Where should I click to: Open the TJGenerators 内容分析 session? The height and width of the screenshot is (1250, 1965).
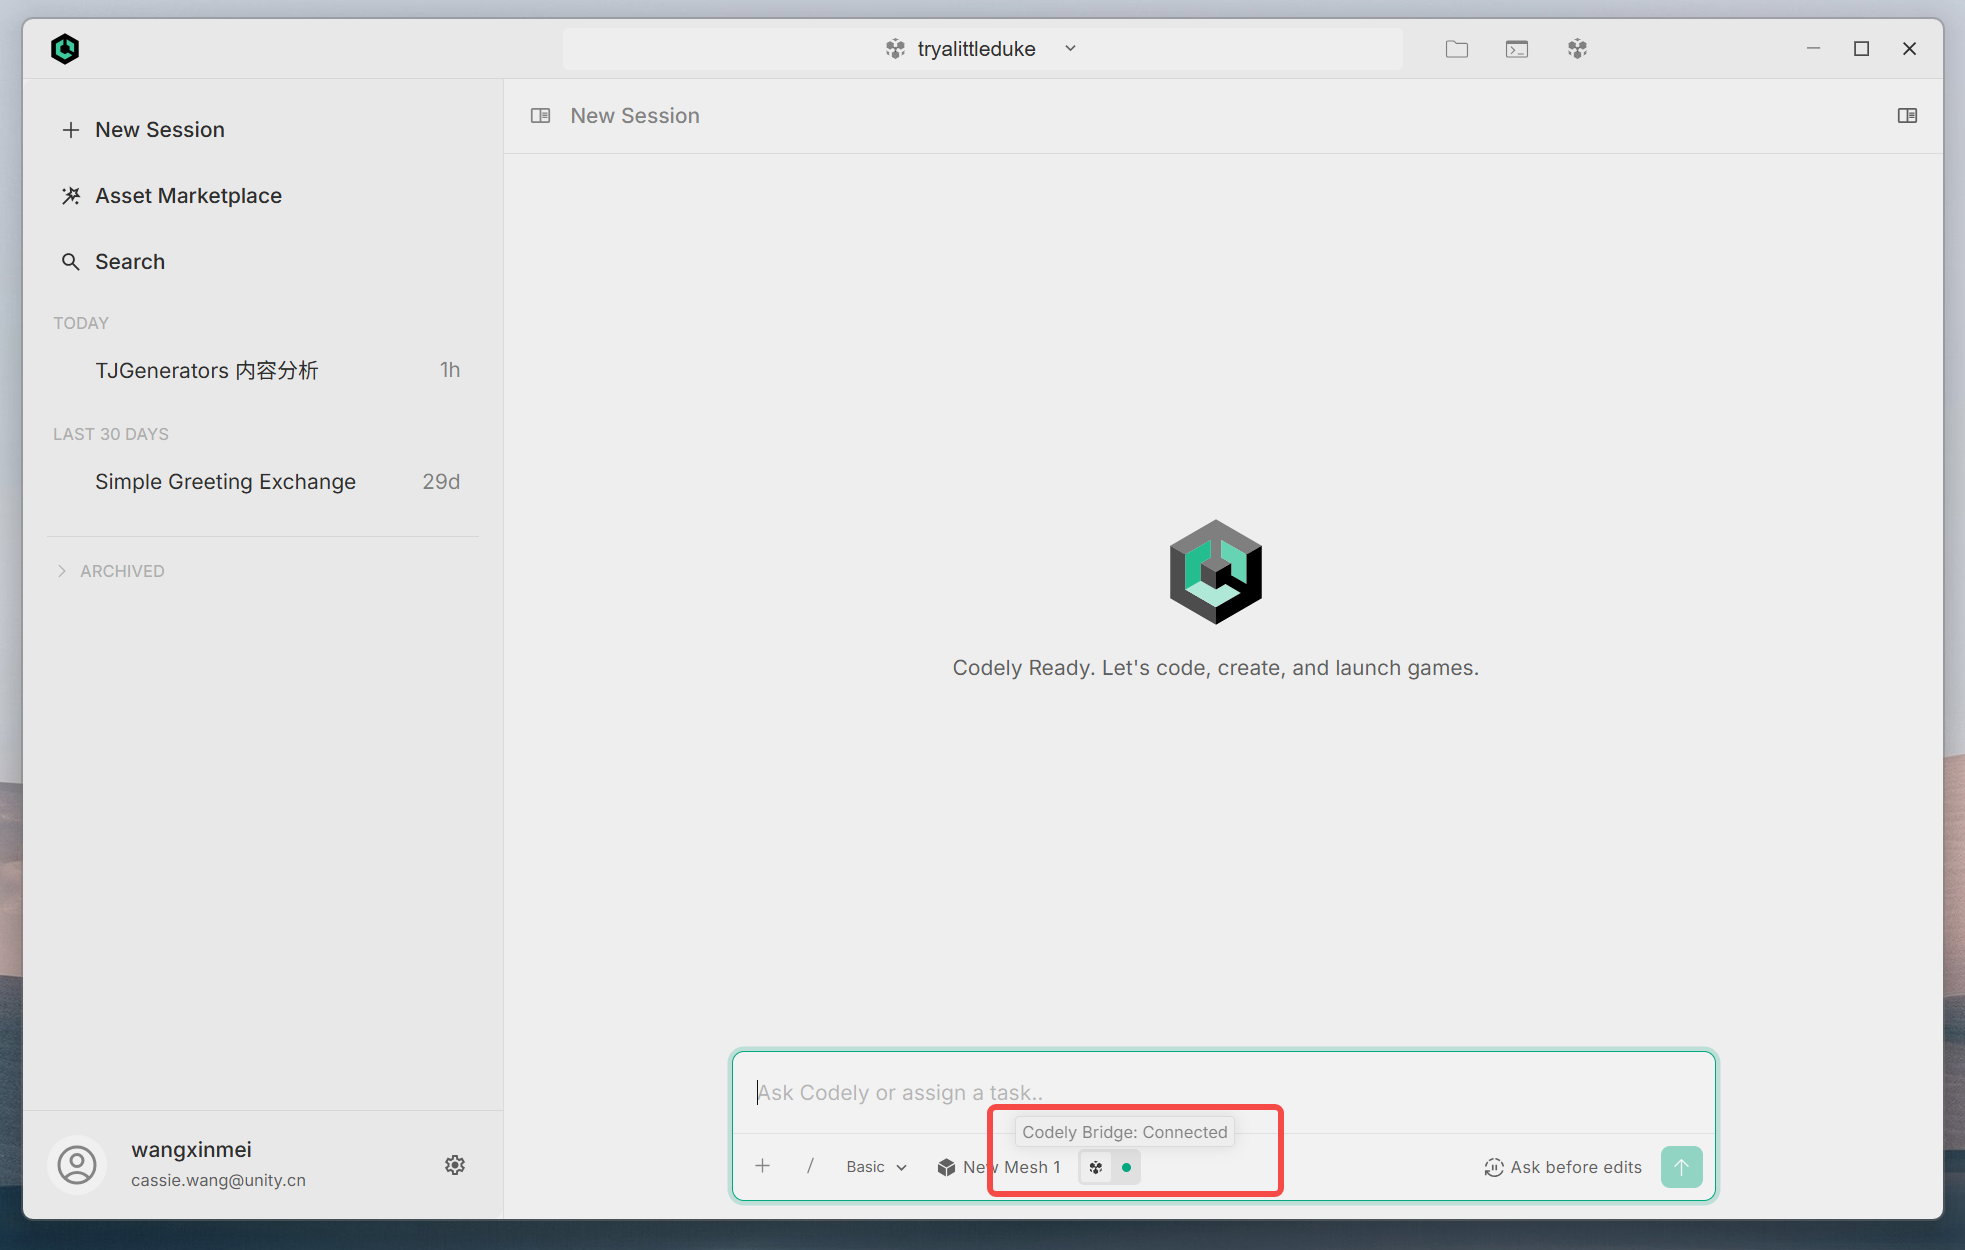click(x=263, y=370)
